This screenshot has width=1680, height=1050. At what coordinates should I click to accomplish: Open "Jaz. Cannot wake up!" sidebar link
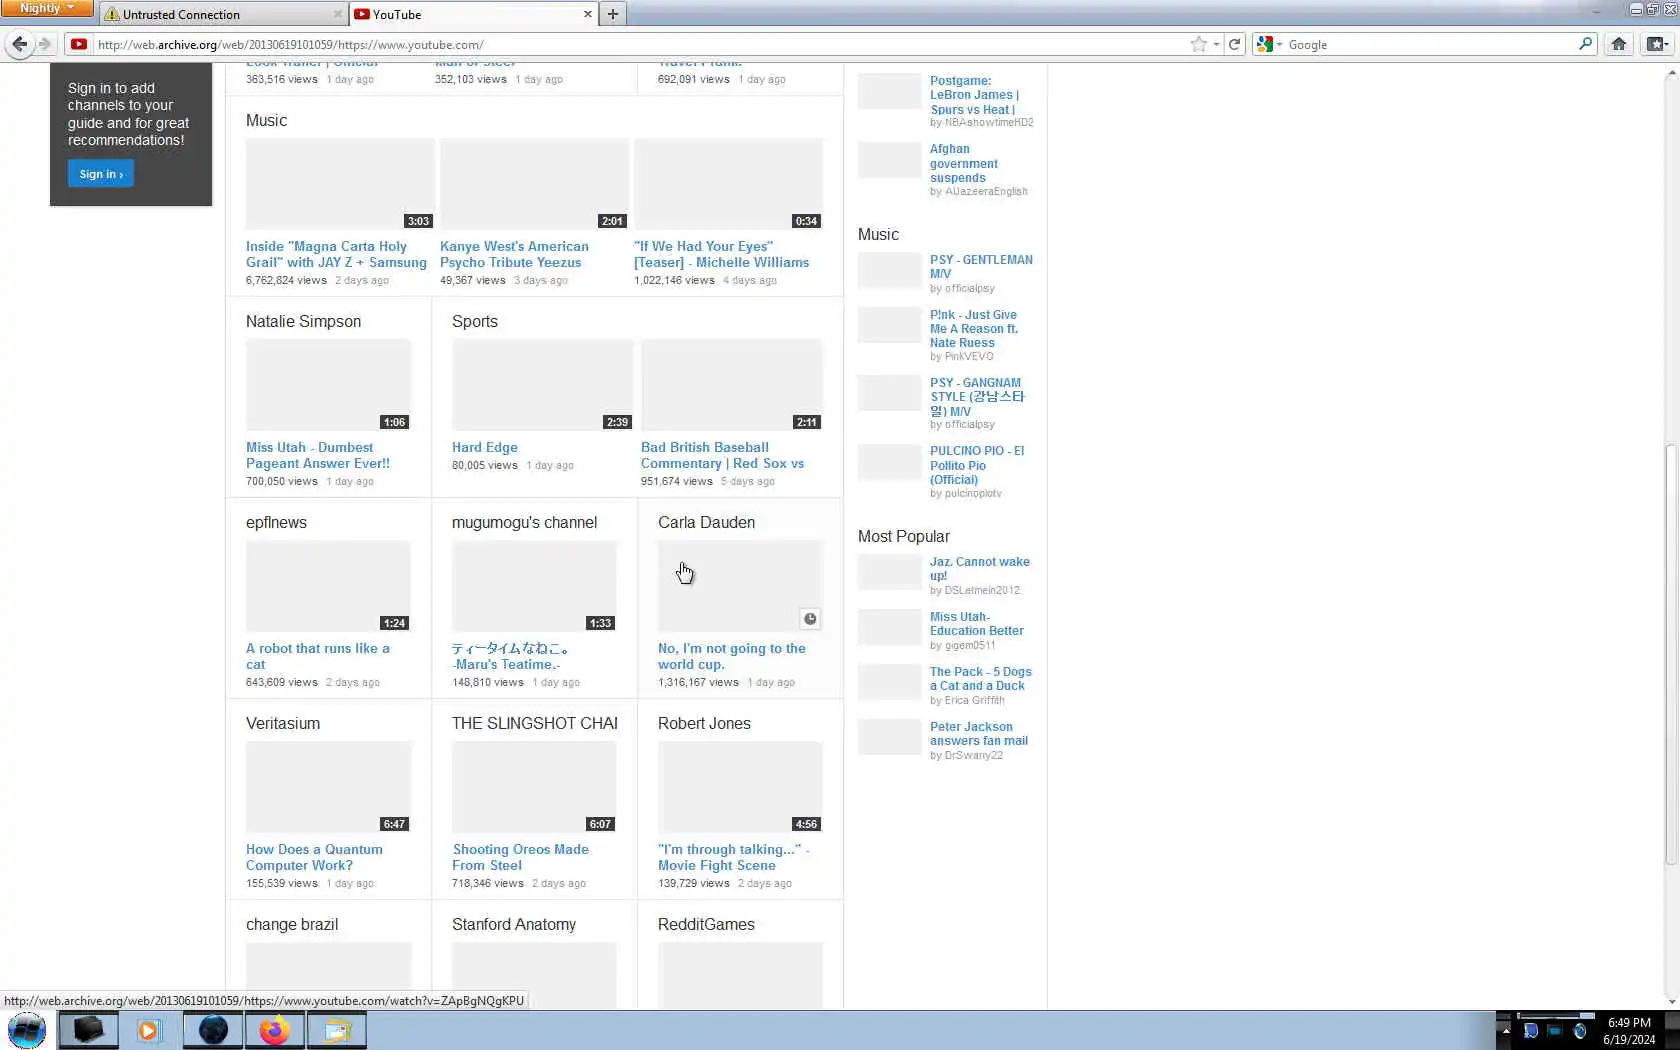(979, 568)
